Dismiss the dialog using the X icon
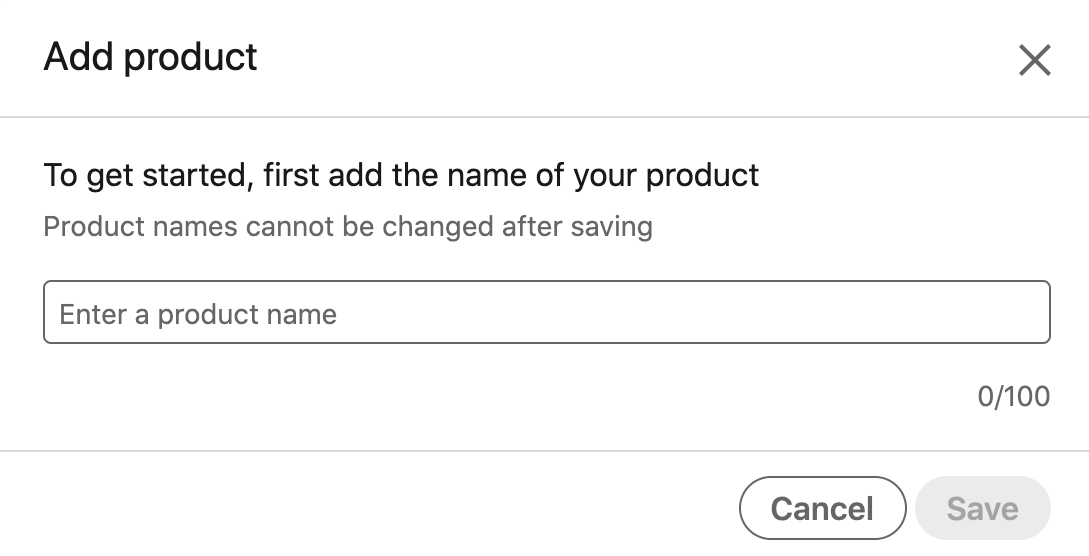The height and width of the screenshot is (556, 1089). pos(1034,60)
